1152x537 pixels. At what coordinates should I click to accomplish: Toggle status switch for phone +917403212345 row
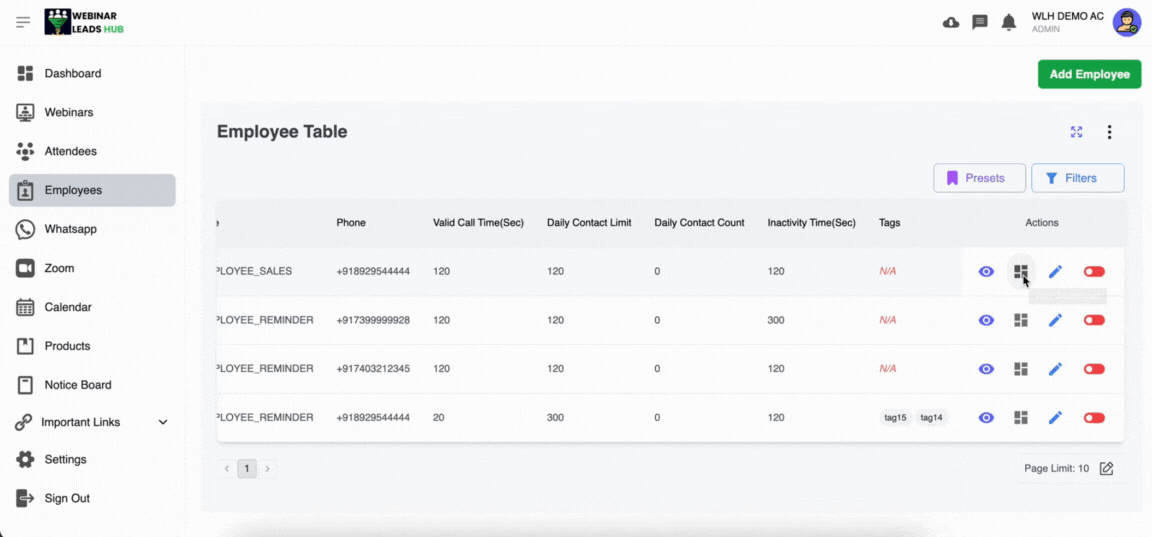(x=1094, y=369)
